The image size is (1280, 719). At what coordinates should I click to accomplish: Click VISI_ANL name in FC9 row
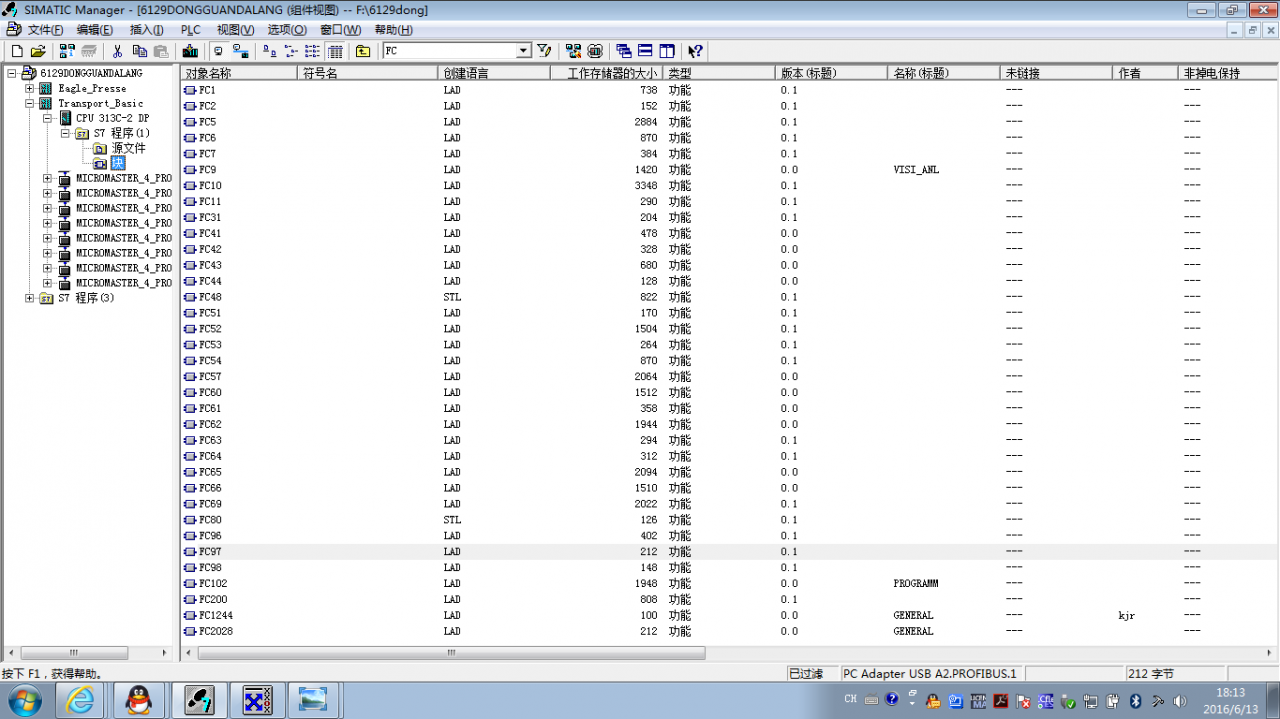916,170
